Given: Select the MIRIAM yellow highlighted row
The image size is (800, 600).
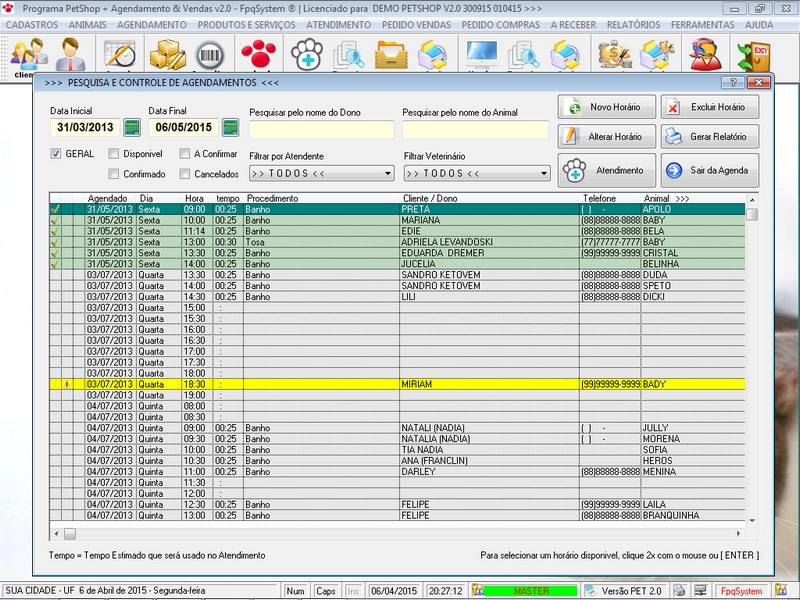Looking at the screenshot, I should coord(397,384).
